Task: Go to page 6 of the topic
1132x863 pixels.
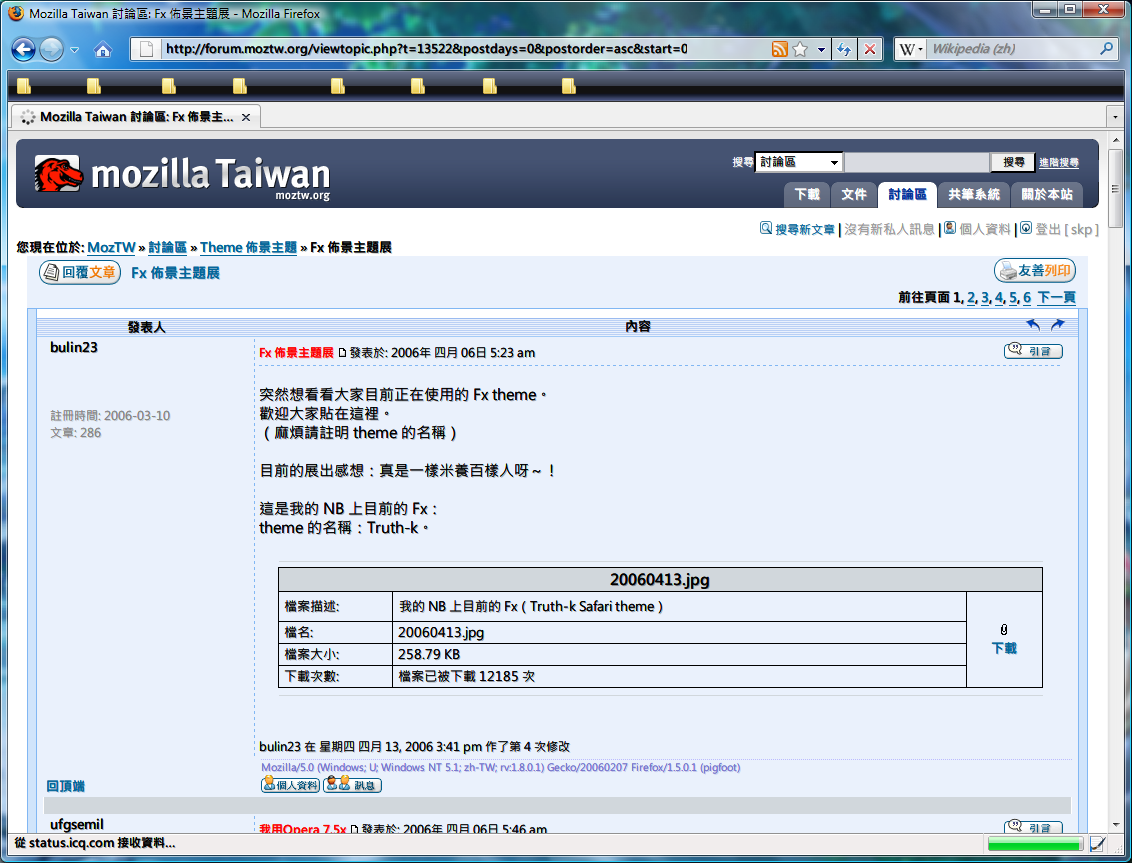Action: click(1027, 298)
